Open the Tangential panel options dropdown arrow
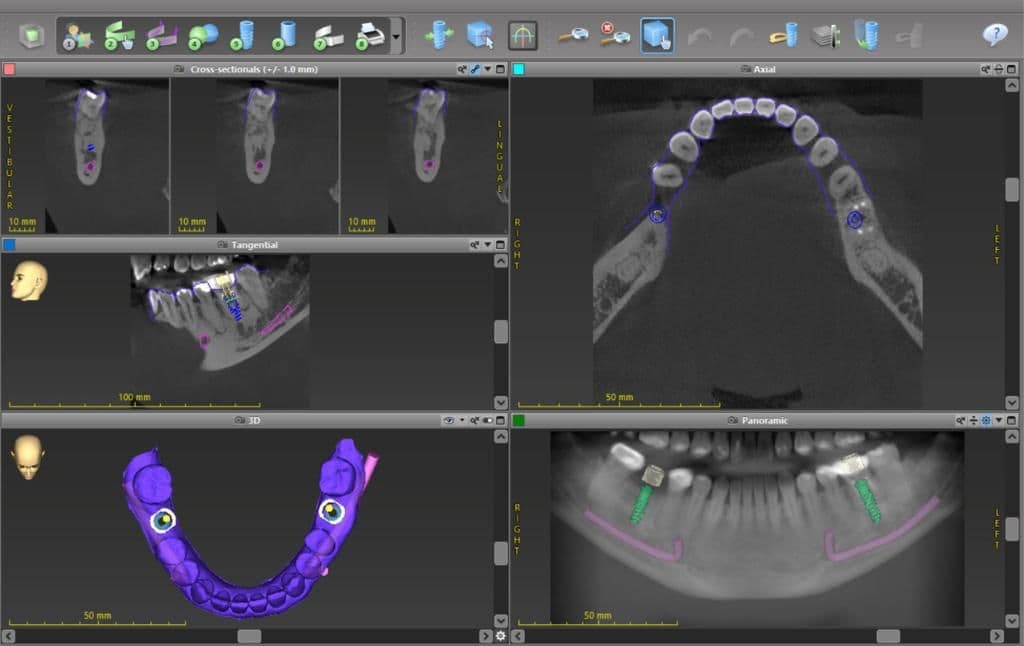1024x646 pixels. (487, 245)
